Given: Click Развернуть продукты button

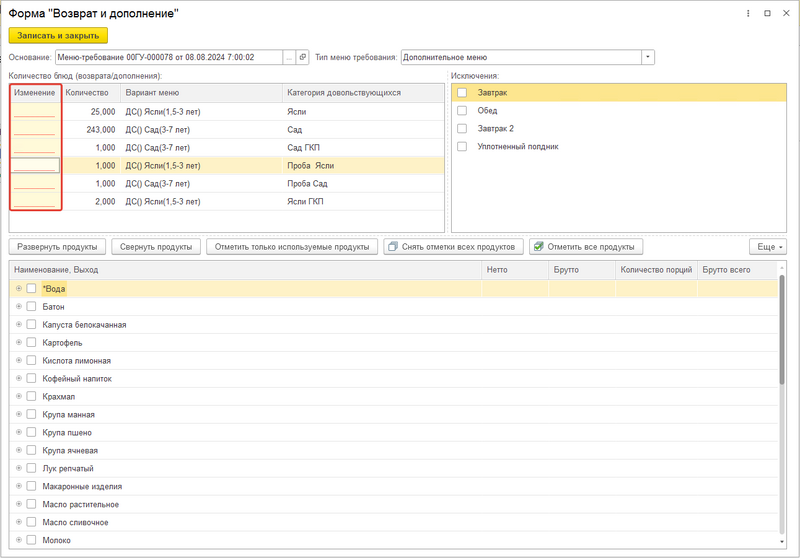Looking at the screenshot, I should (x=57, y=247).
